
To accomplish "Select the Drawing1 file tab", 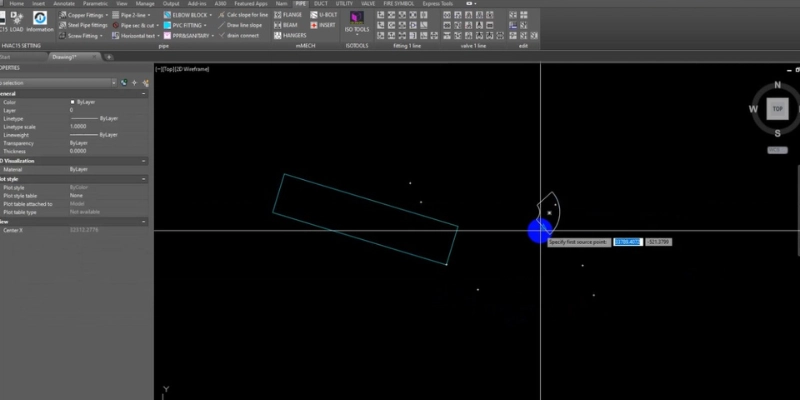I will tap(65, 57).
